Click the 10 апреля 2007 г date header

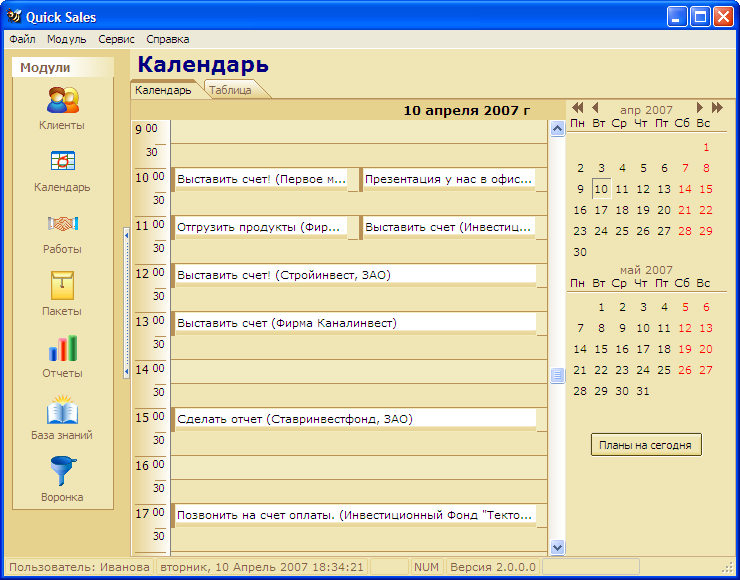tap(467, 111)
